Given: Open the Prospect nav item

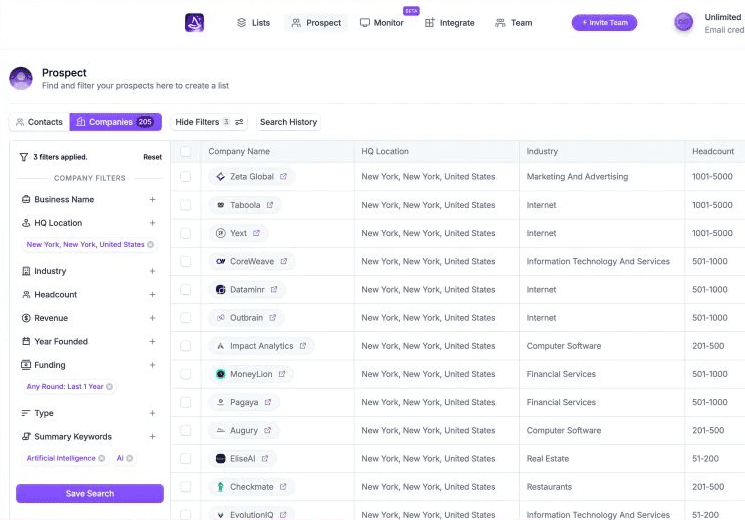Looking at the screenshot, I should coord(316,22).
